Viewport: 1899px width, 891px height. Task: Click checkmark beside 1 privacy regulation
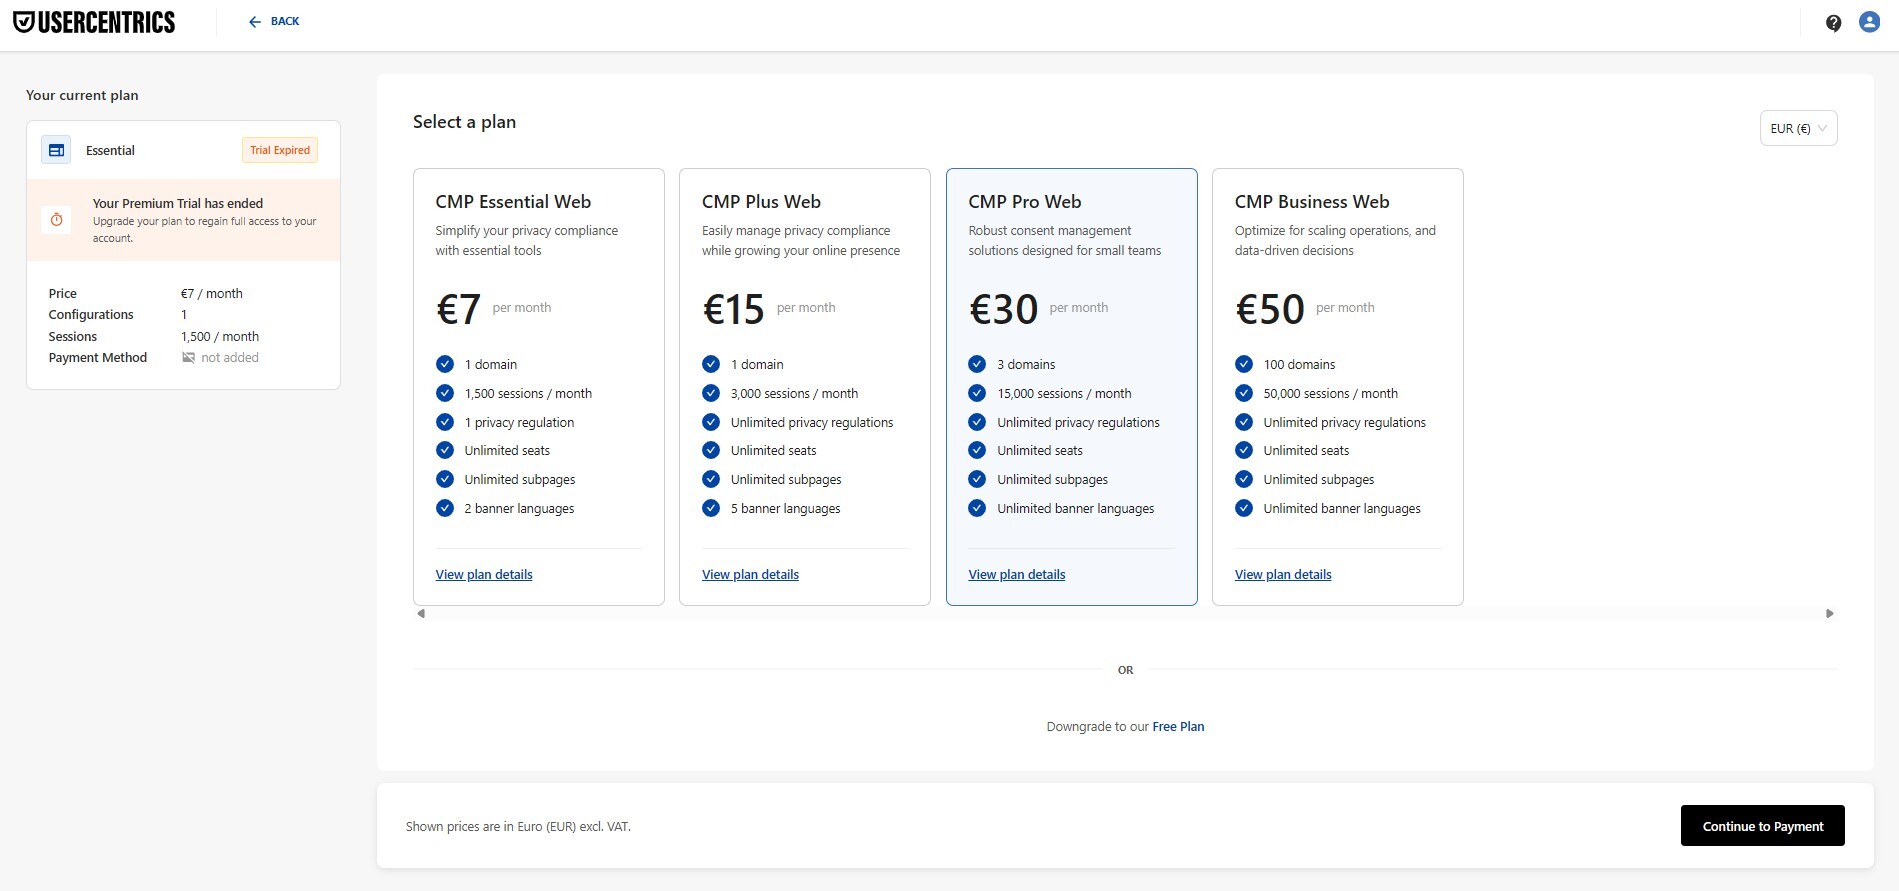click(x=445, y=422)
